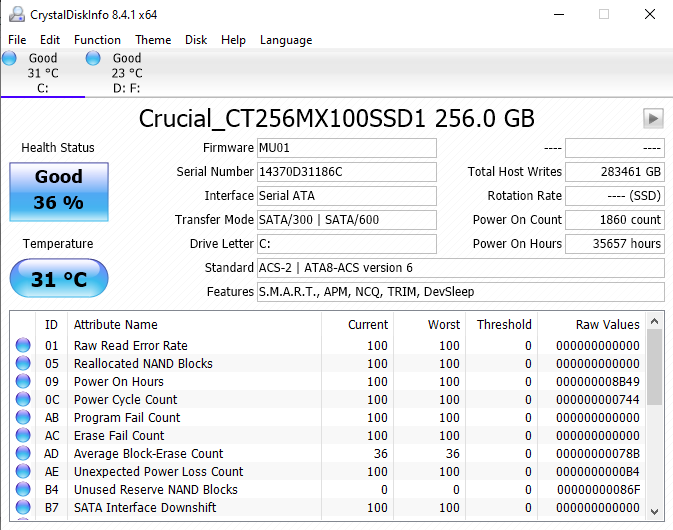The height and width of the screenshot is (530, 673).
Task: Select the SATA Interface Downshift row text
Action: 145,508
